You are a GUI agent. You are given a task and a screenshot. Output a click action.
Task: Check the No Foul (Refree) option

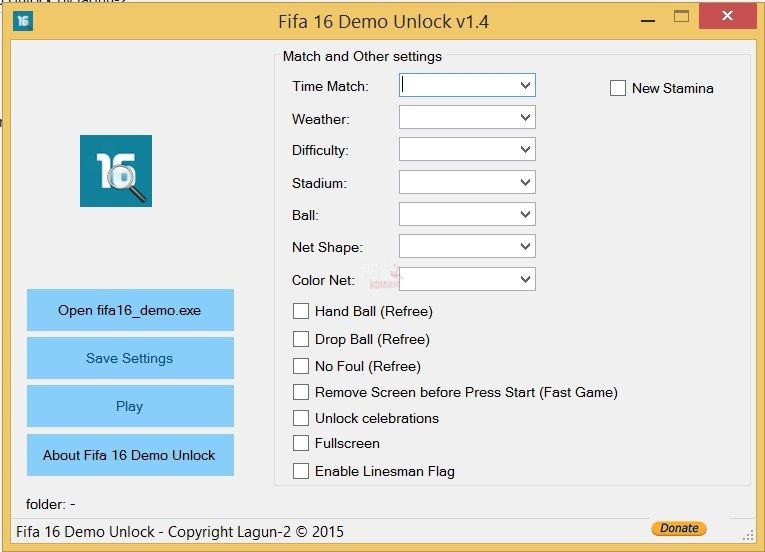point(301,366)
